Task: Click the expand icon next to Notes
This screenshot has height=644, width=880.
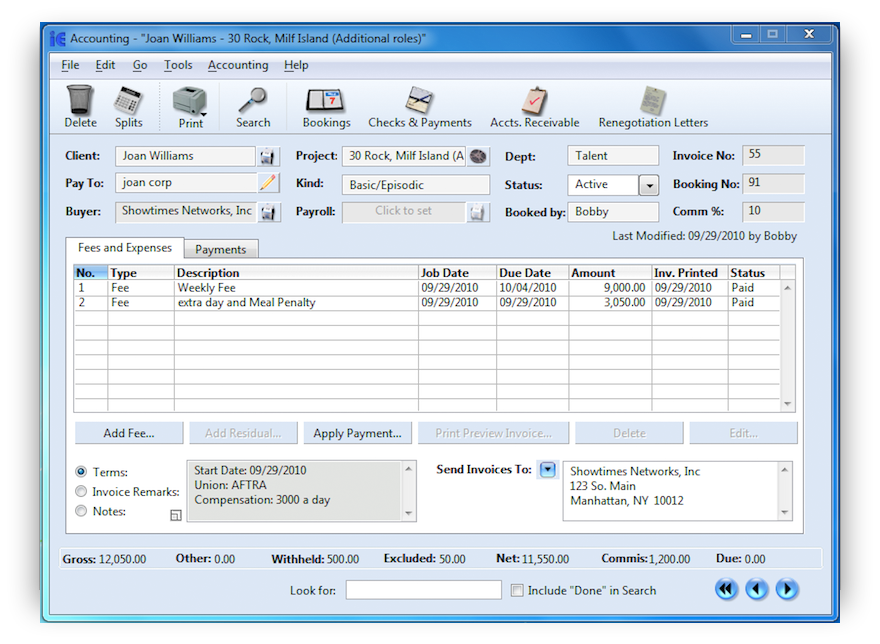Action: [x=176, y=515]
